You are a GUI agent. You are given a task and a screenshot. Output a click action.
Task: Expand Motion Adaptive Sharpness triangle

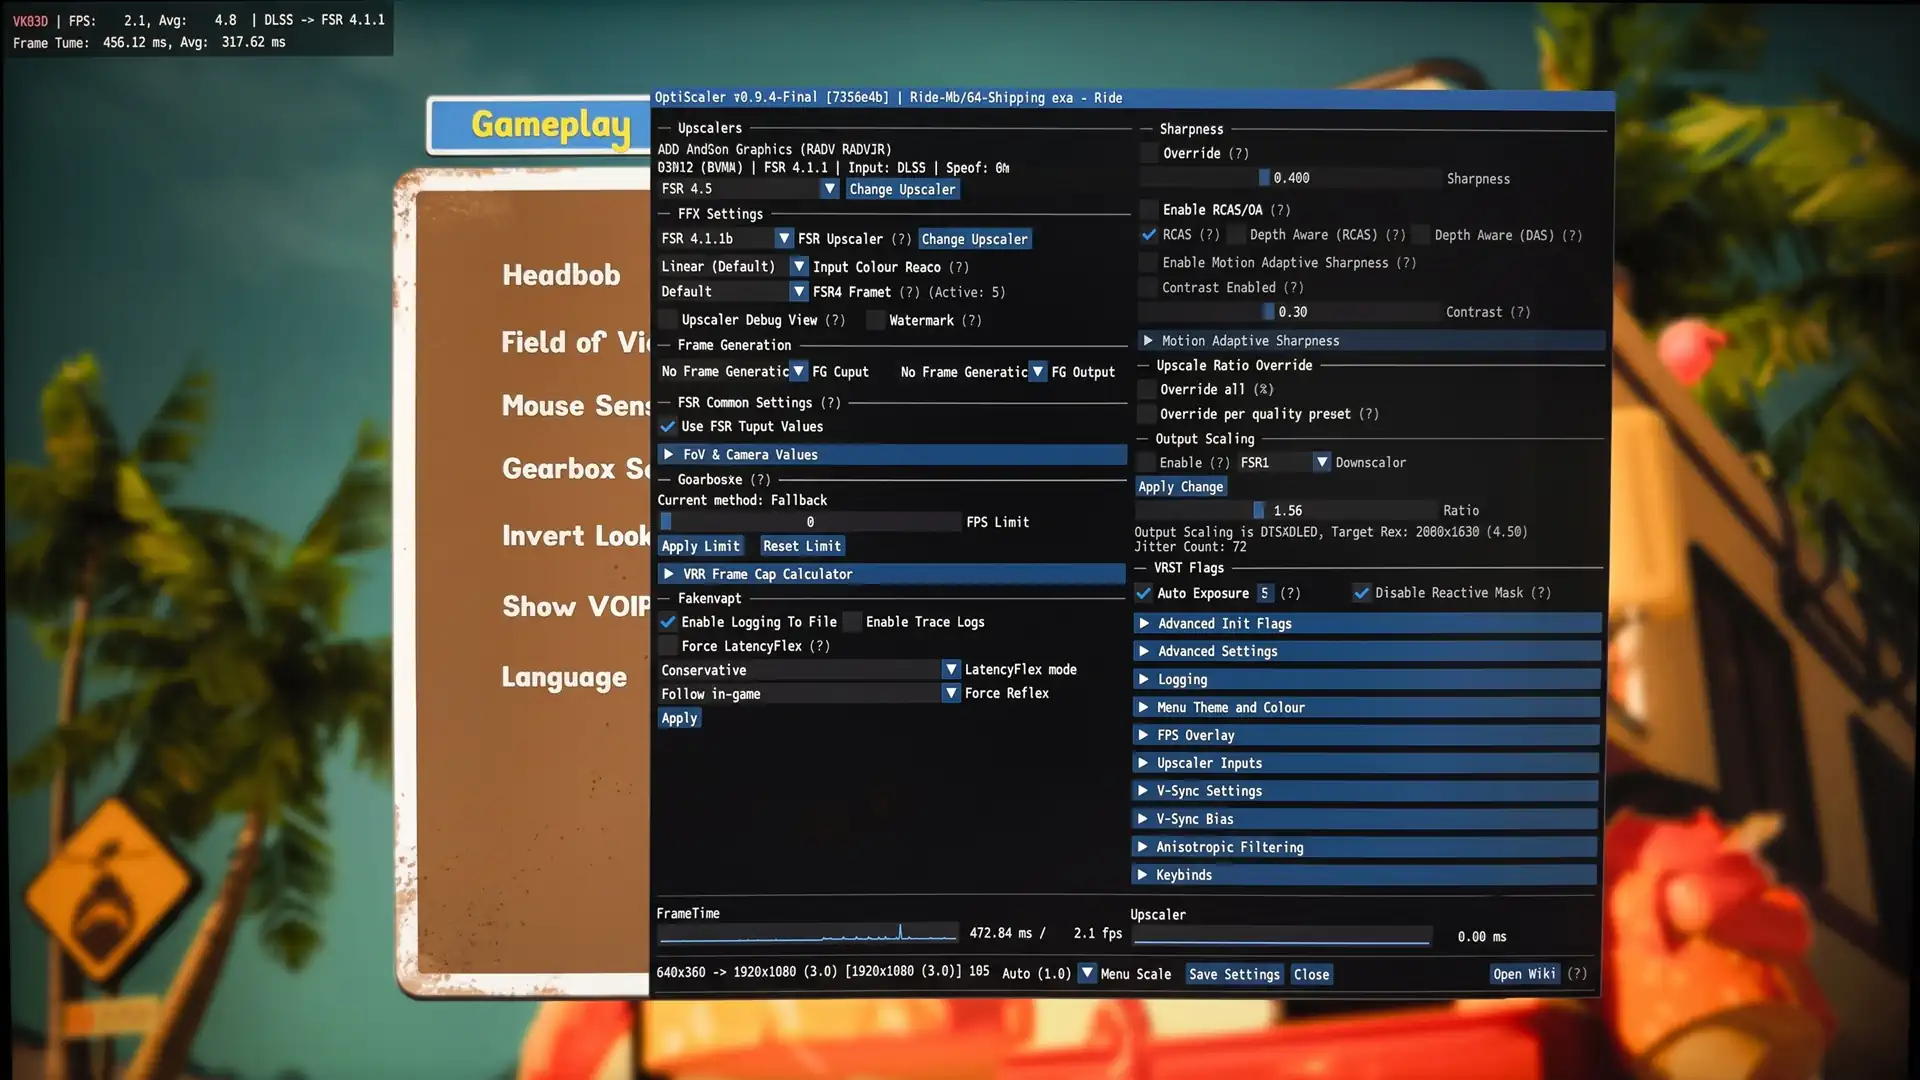click(x=1148, y=341)
